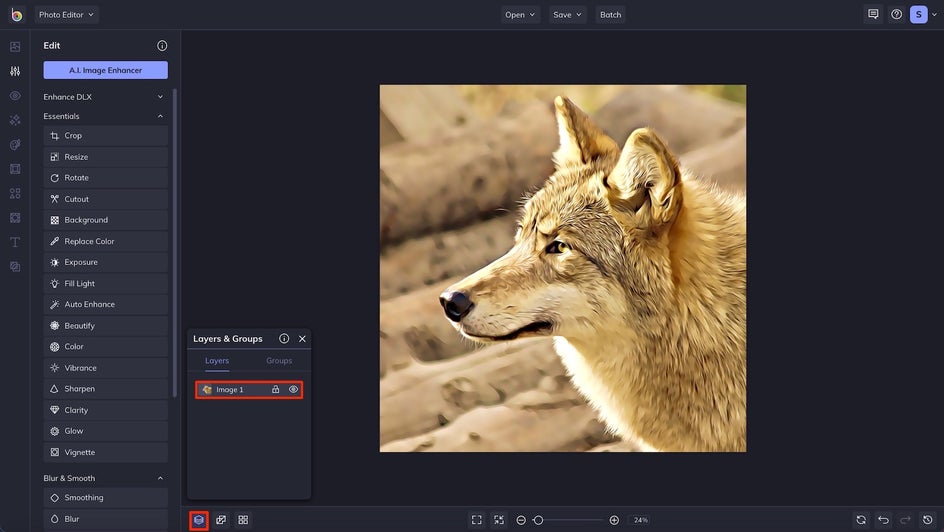944x532 pixels.
Task: Switch to the Groups tab
Action: click(x=279, y=361)
